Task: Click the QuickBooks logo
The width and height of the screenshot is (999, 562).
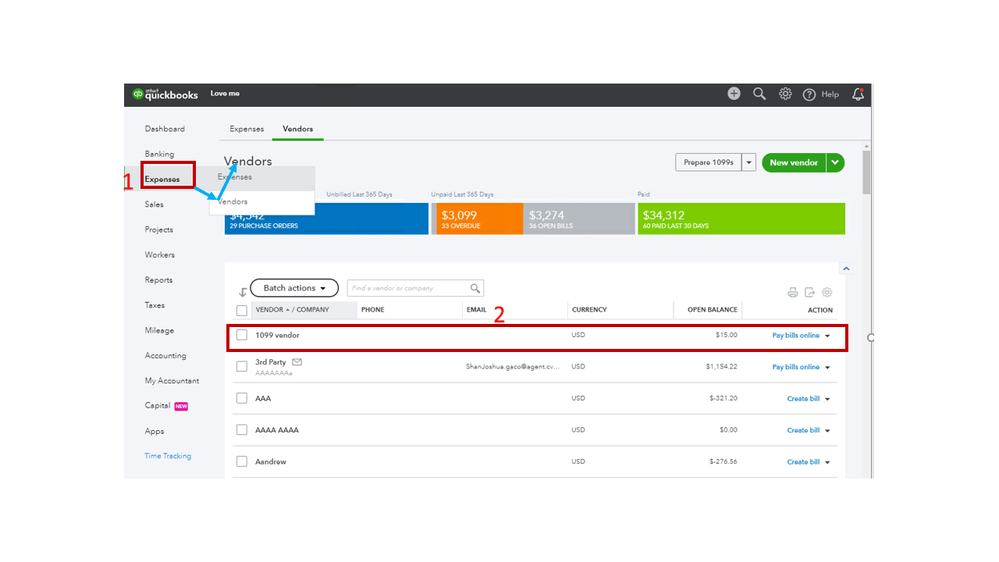Action: pos(165,94)
